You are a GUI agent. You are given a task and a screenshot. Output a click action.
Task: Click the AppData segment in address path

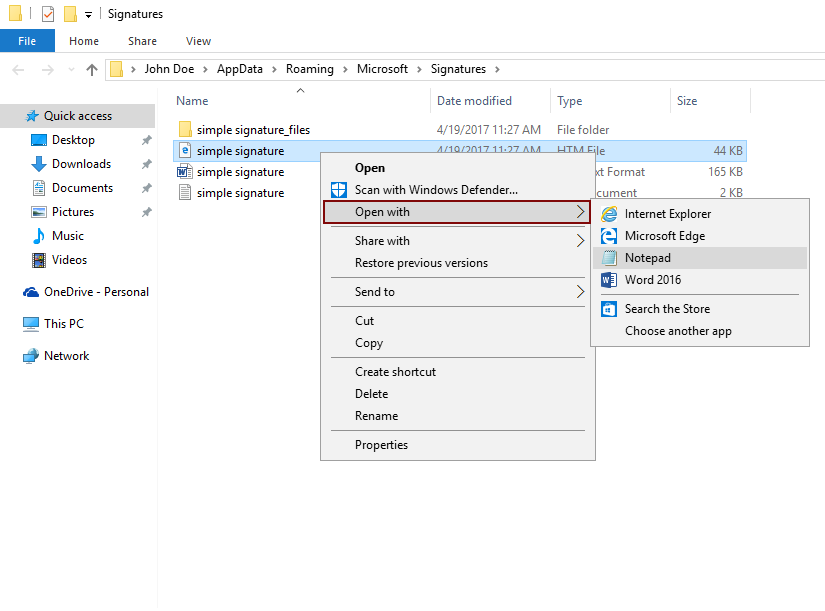click(x=239, y=69)
